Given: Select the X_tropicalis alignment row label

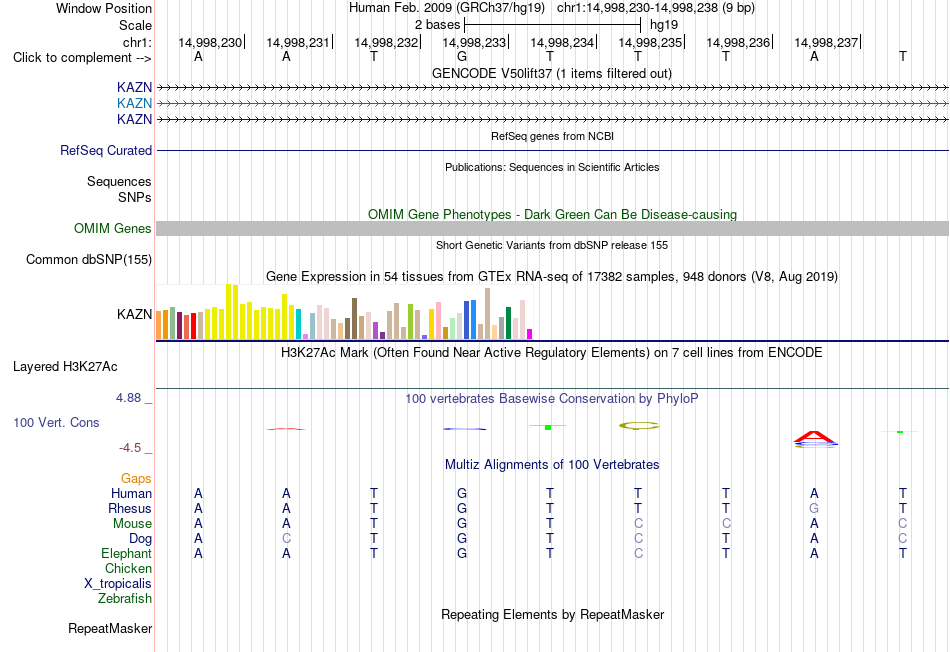Looking at the screenshot, I should pyautogui.click(x=118, y=584).
